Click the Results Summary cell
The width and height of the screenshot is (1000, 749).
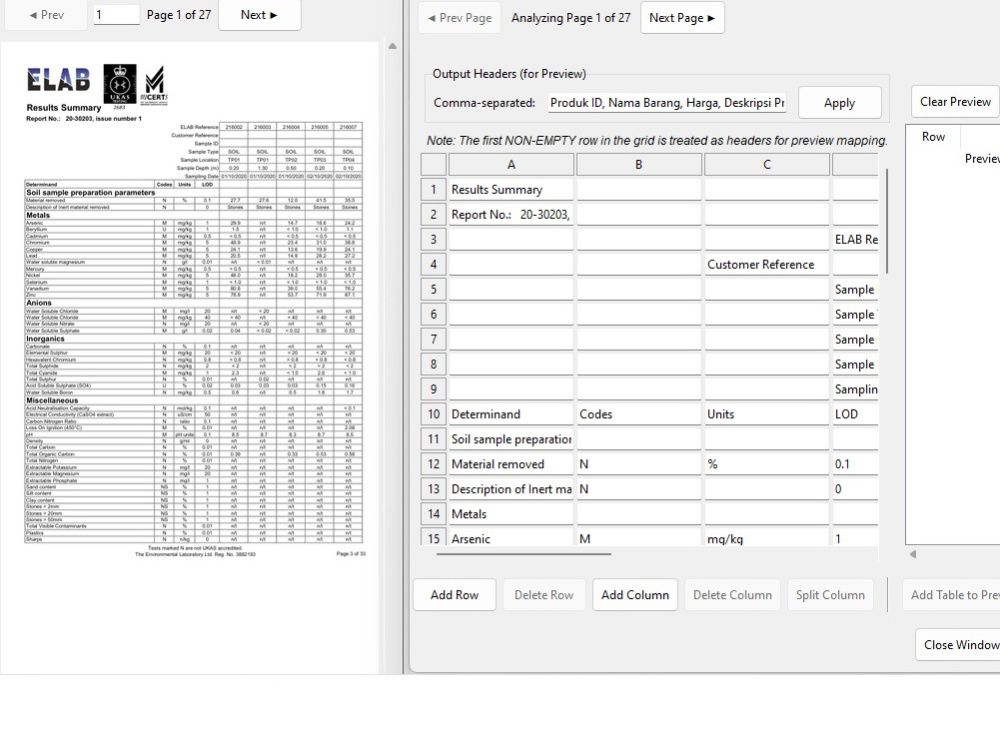coord(511,189)
